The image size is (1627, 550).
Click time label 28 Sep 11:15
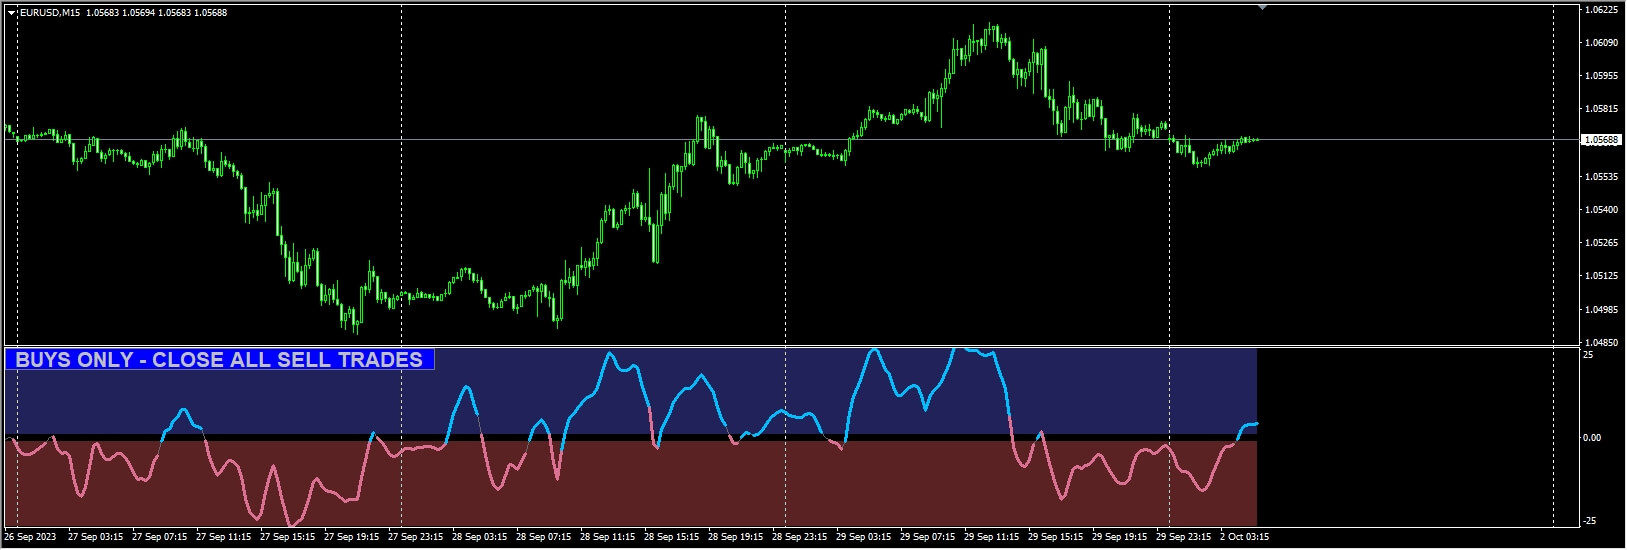click(x=608, y=537)
